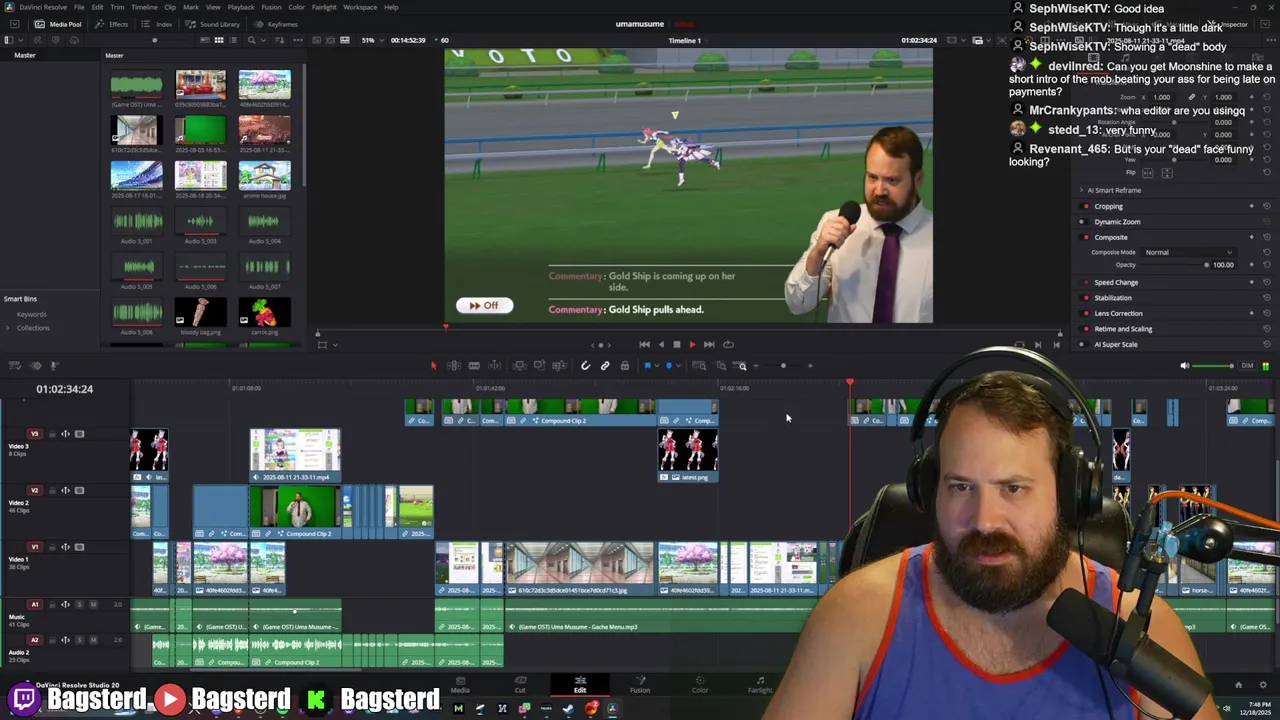Stop playback with the square button

click(x=676, y=344)
